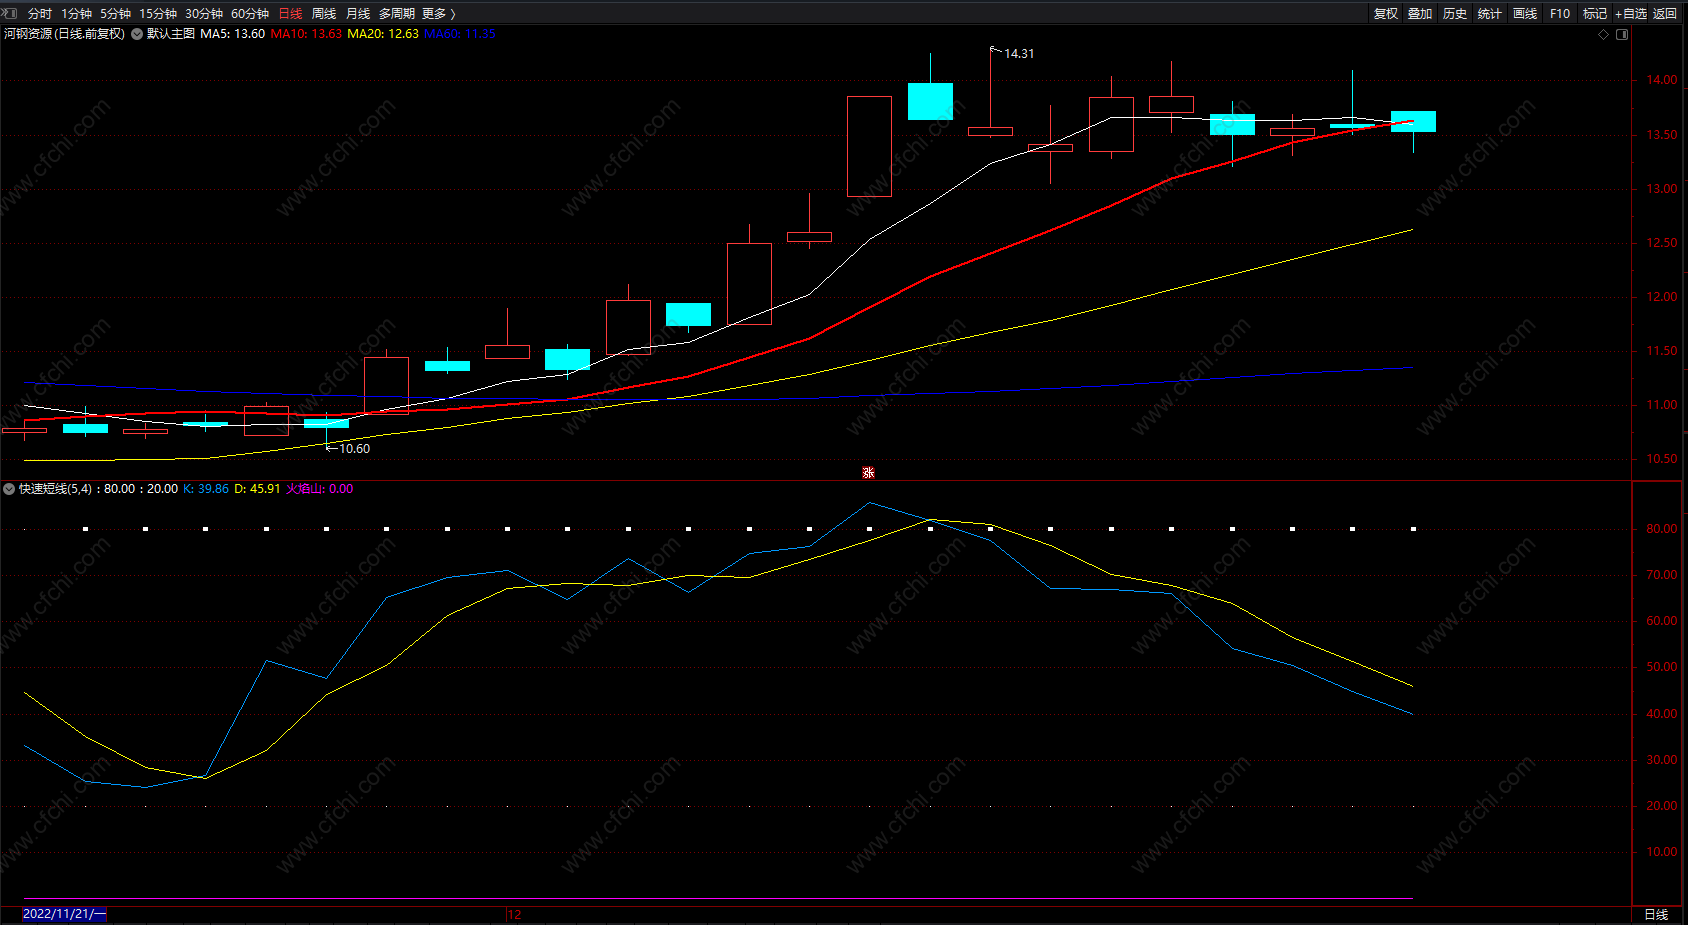
Task: Click the sidebar collapse icon at top-left
Action: 10,13
